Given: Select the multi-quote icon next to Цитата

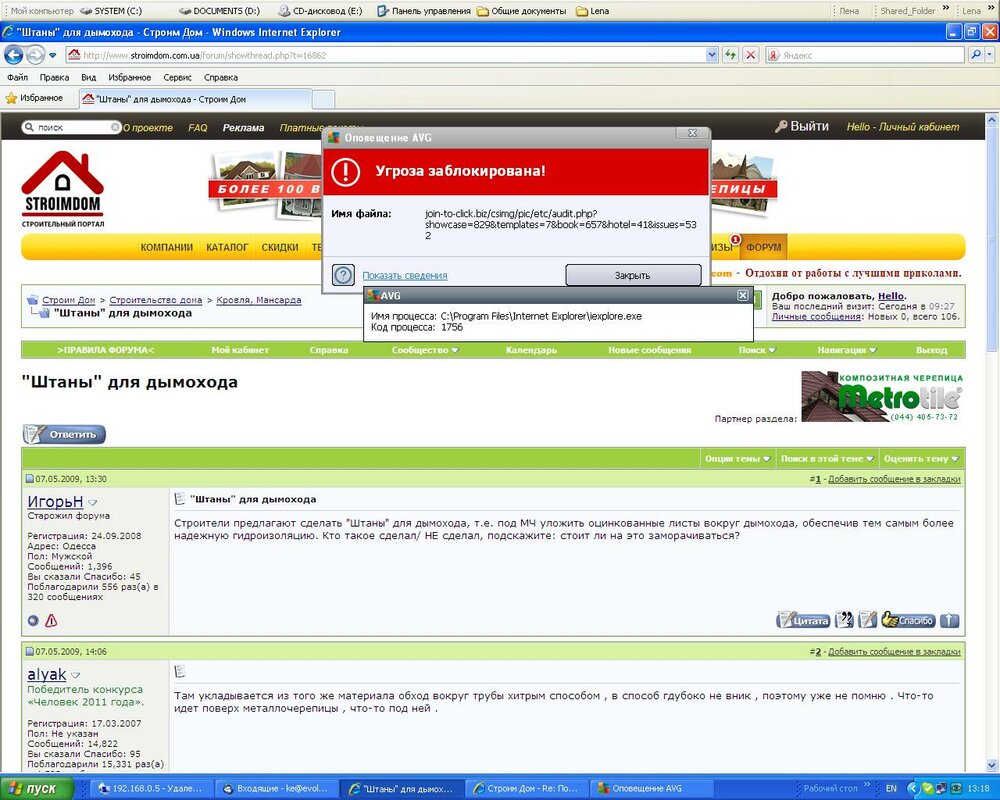Looking at the screenshot, I should coord(845,619).
